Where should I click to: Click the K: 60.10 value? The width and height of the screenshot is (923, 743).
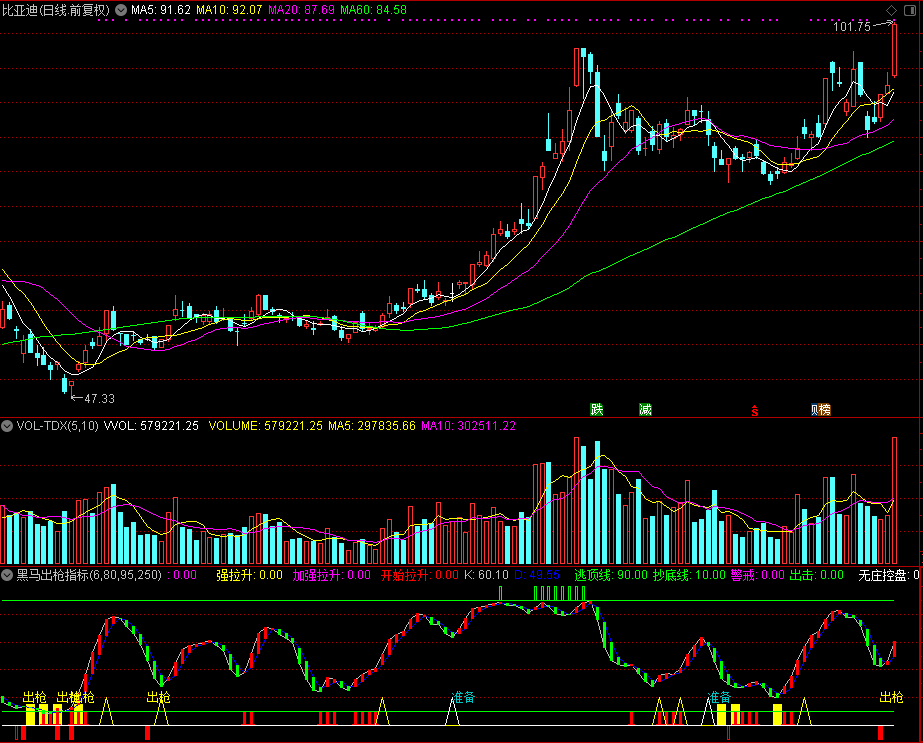tap(486, 575)
